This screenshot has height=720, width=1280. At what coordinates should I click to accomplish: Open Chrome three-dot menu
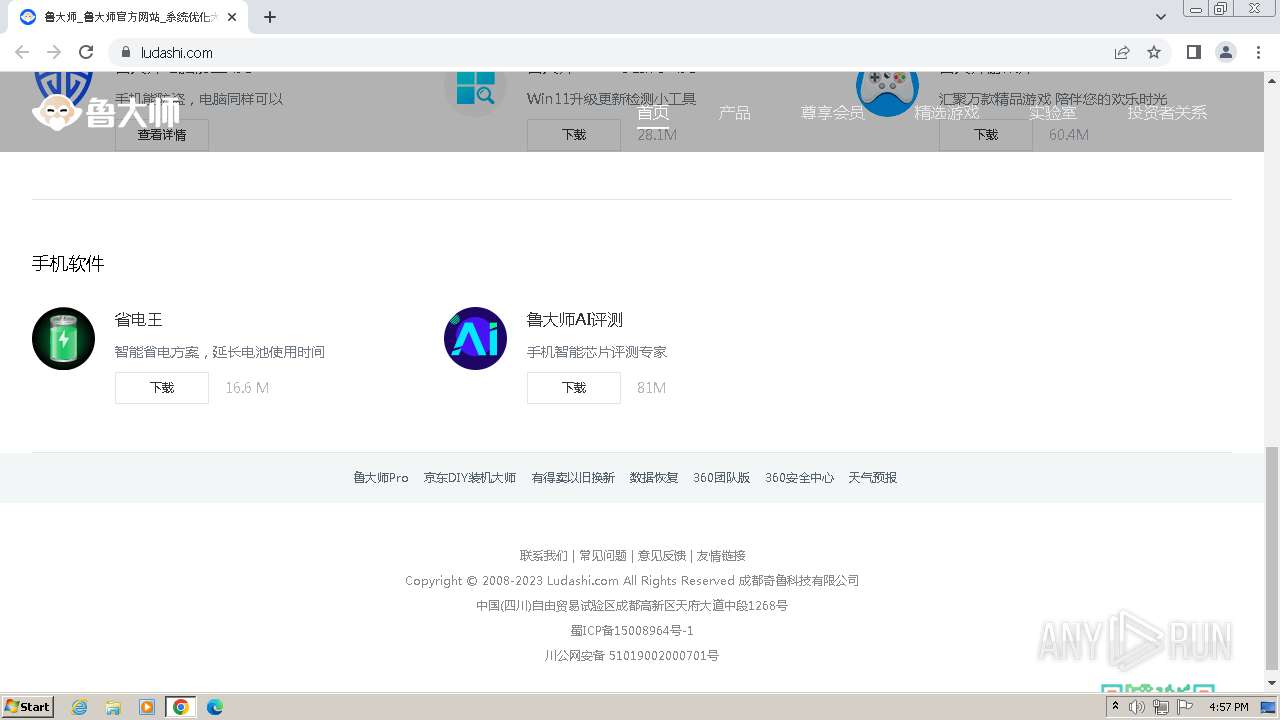1259,52
